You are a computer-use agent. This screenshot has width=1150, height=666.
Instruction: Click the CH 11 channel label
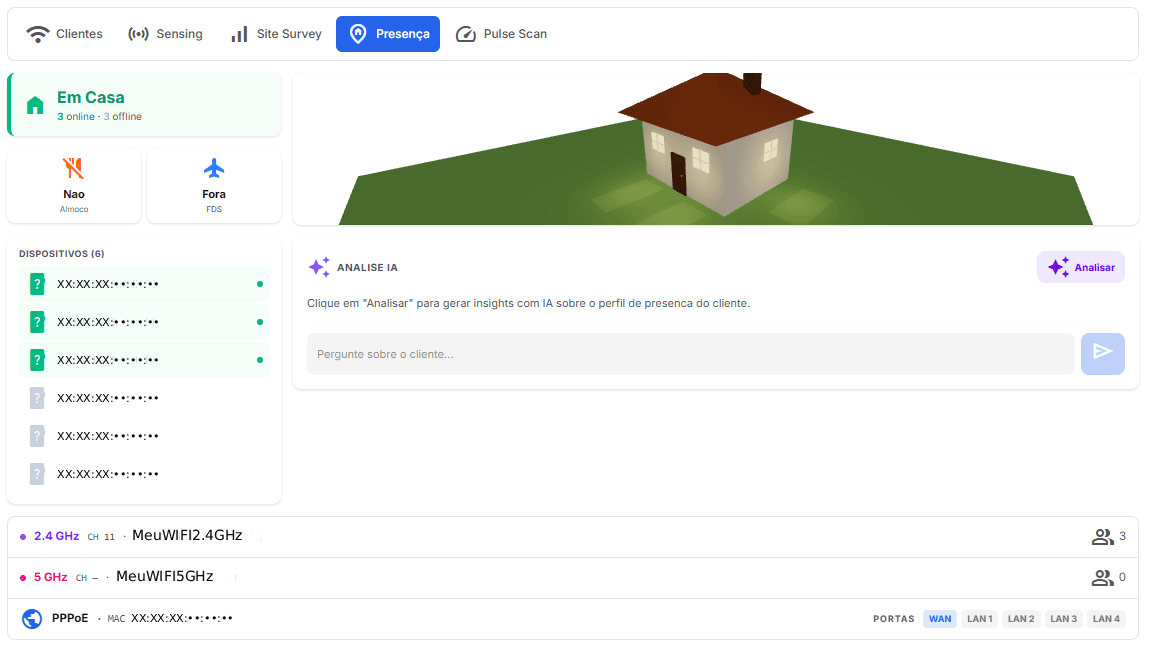(101, 537)
